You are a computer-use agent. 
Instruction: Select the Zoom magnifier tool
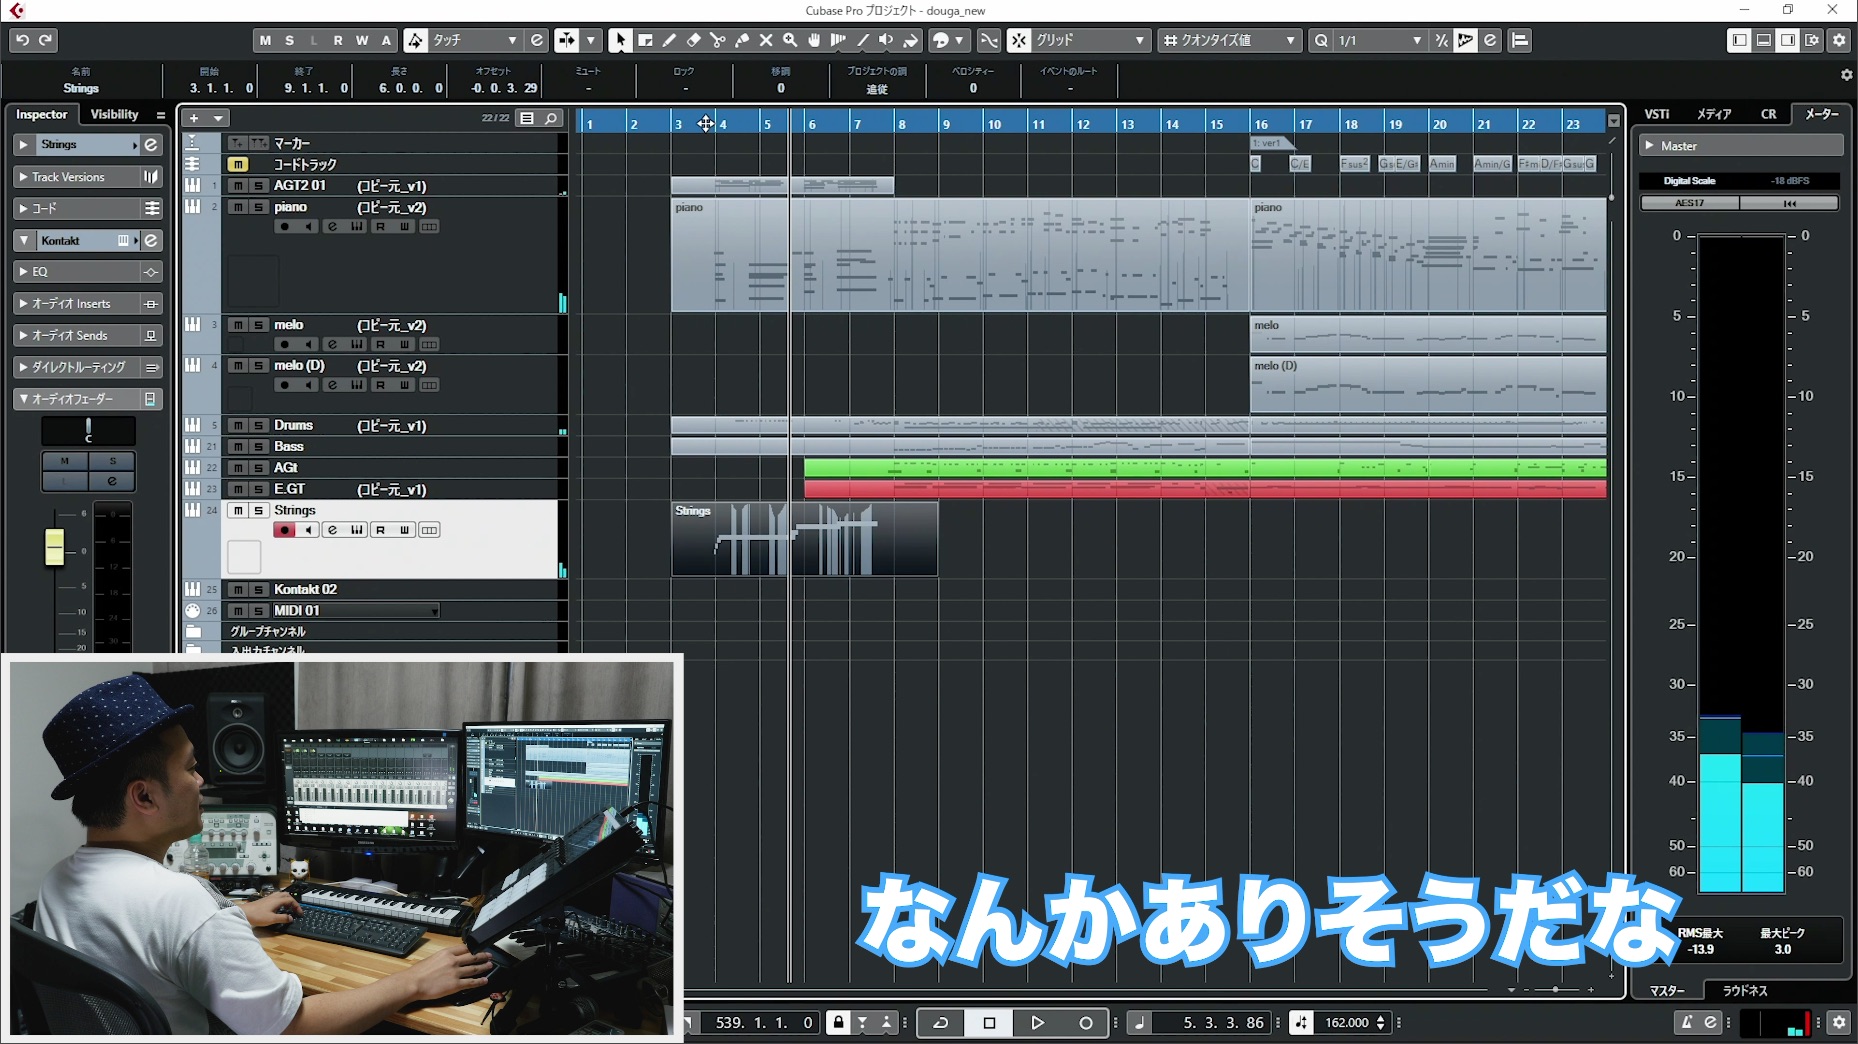(x=790, y=40)
